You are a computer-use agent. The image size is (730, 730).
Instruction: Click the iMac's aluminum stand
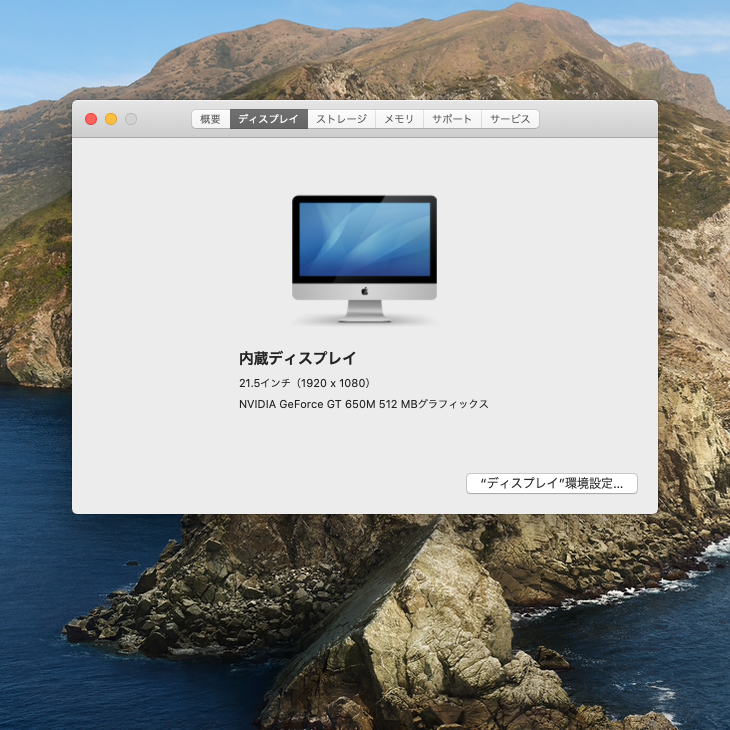(x=364, y=311)
